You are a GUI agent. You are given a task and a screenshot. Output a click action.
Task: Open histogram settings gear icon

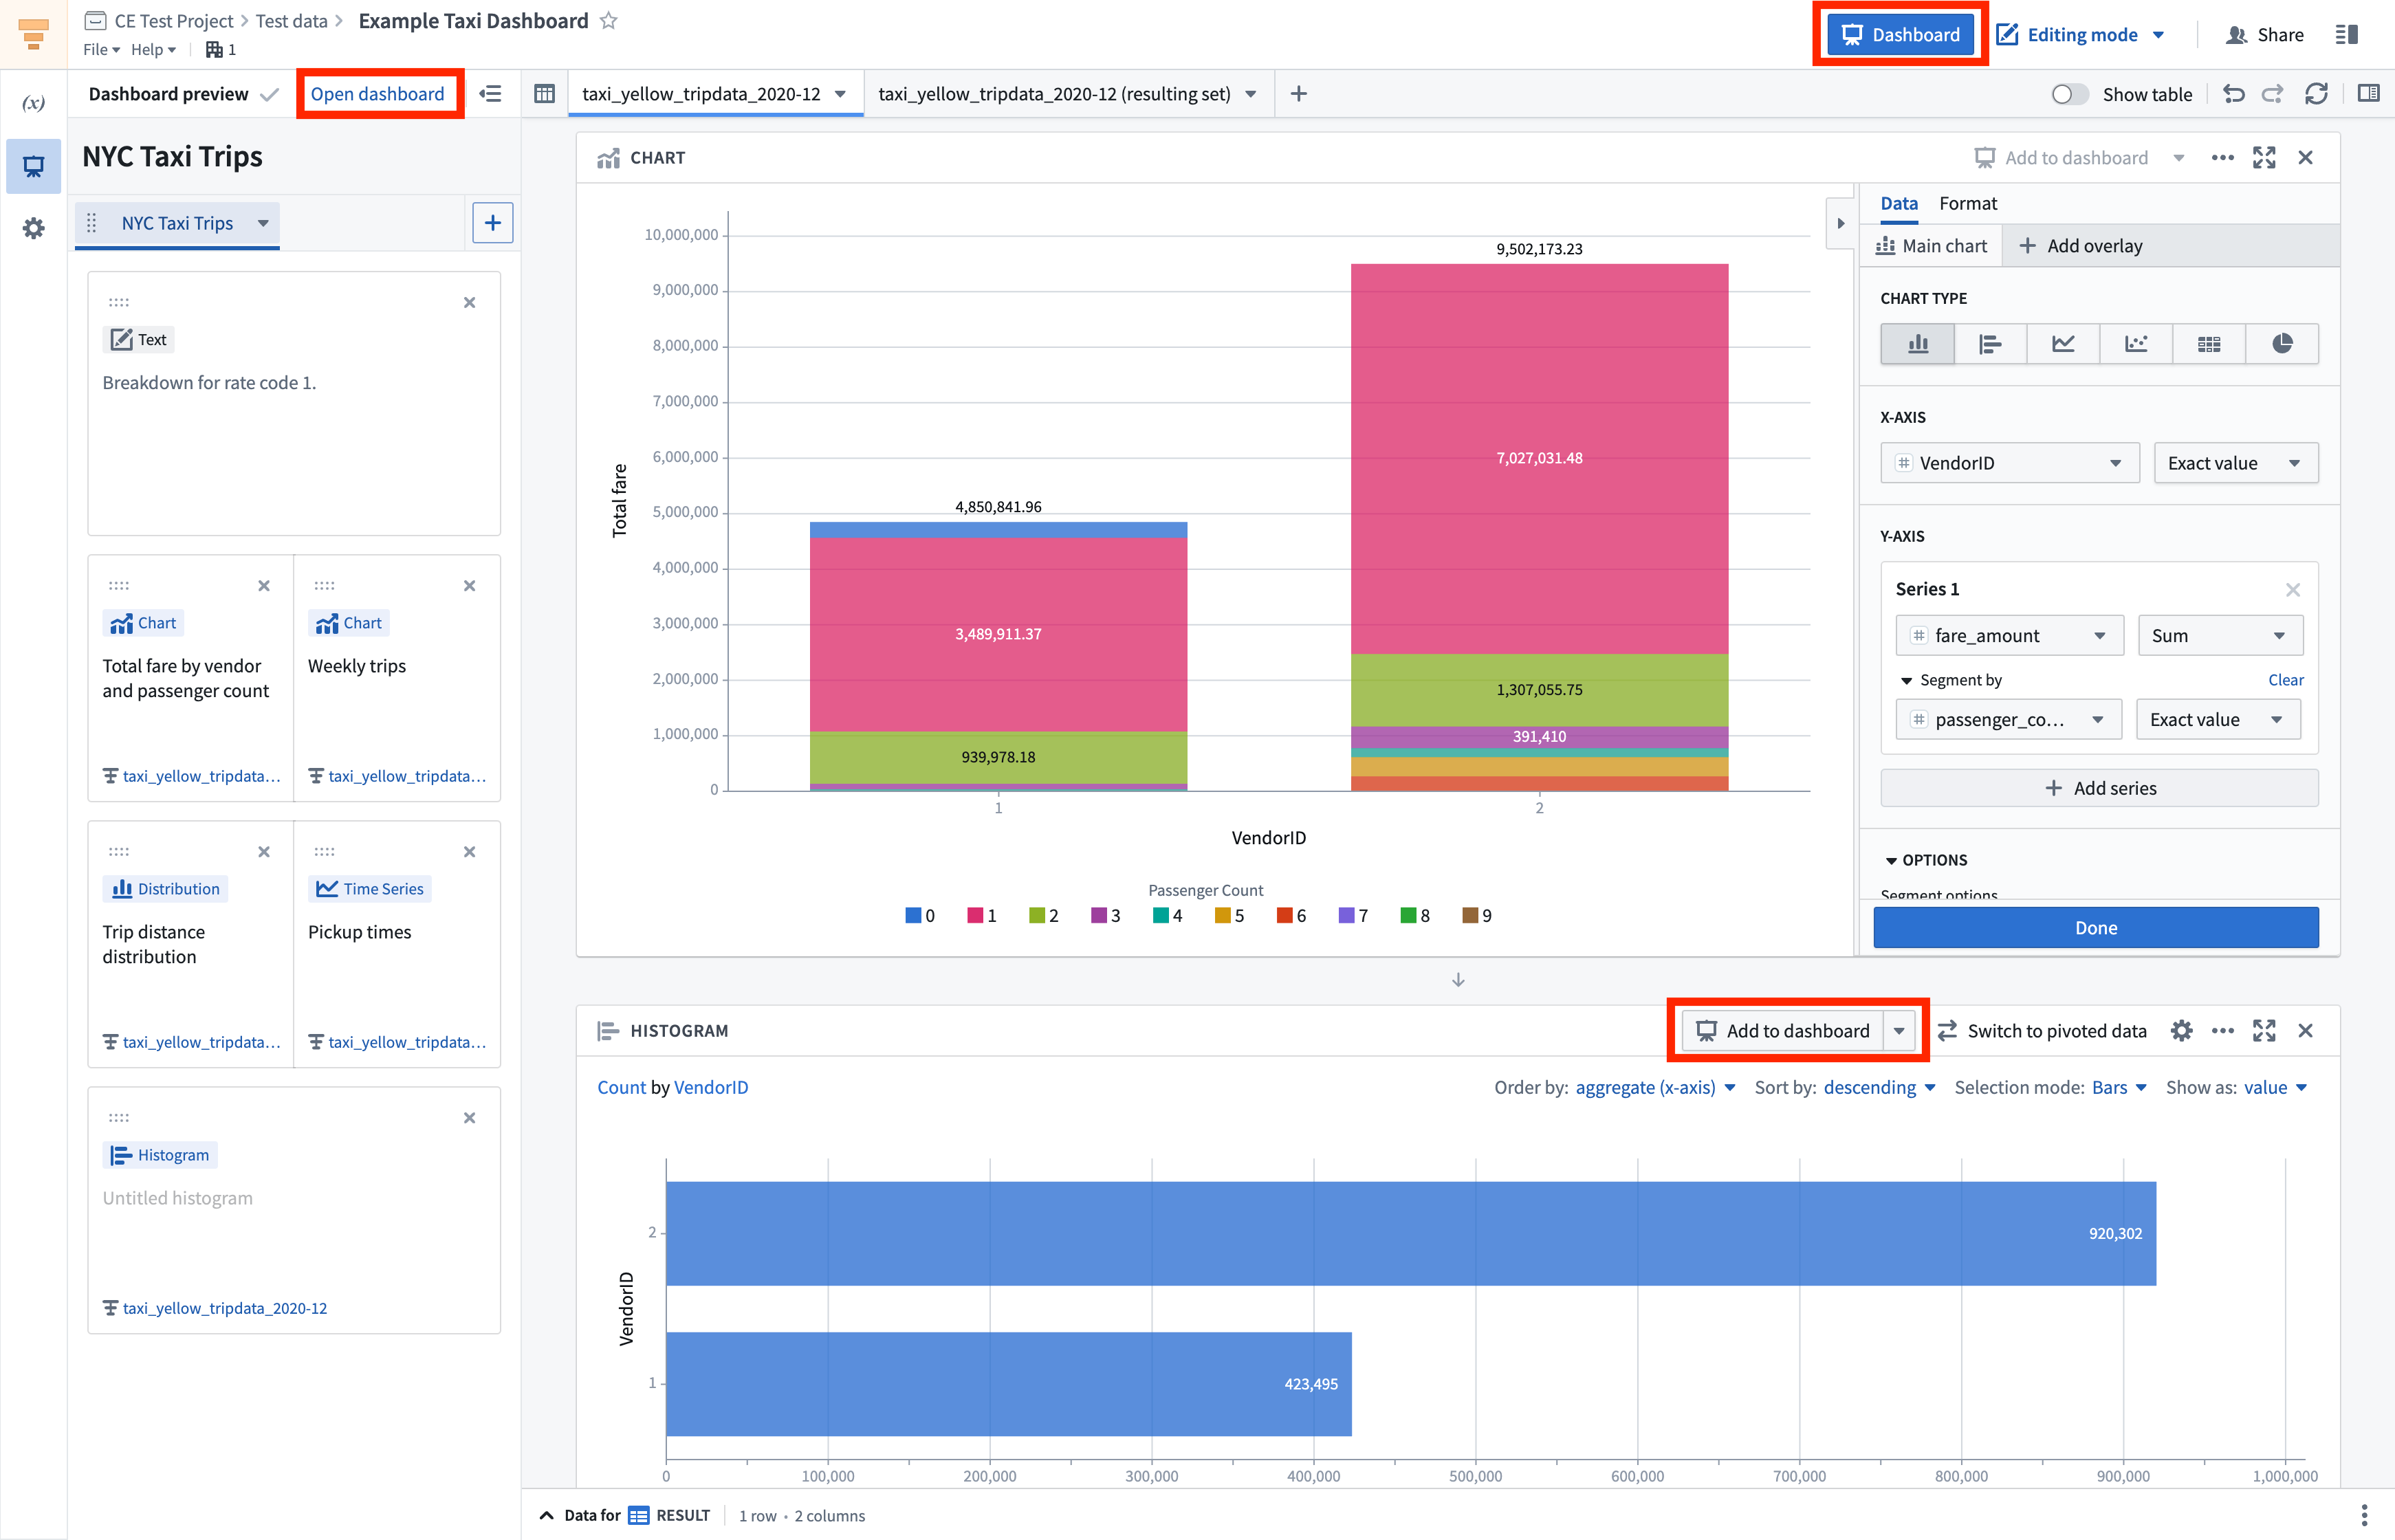(2181, 1031)
